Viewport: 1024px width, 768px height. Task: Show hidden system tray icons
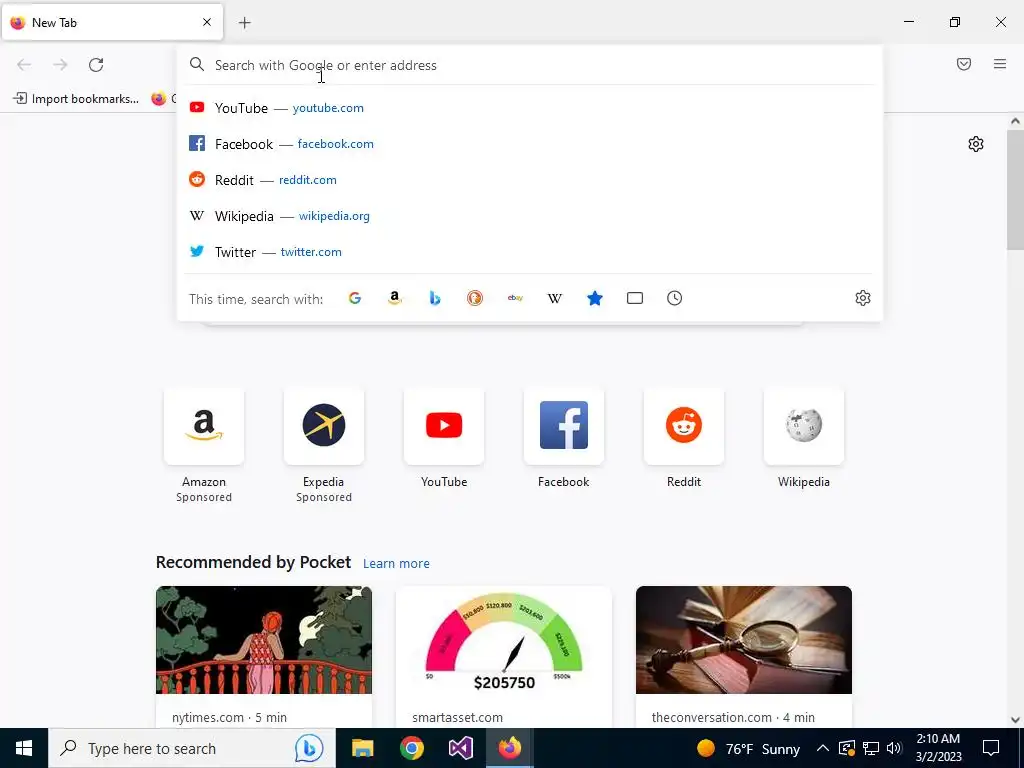[x=823, y=748]
